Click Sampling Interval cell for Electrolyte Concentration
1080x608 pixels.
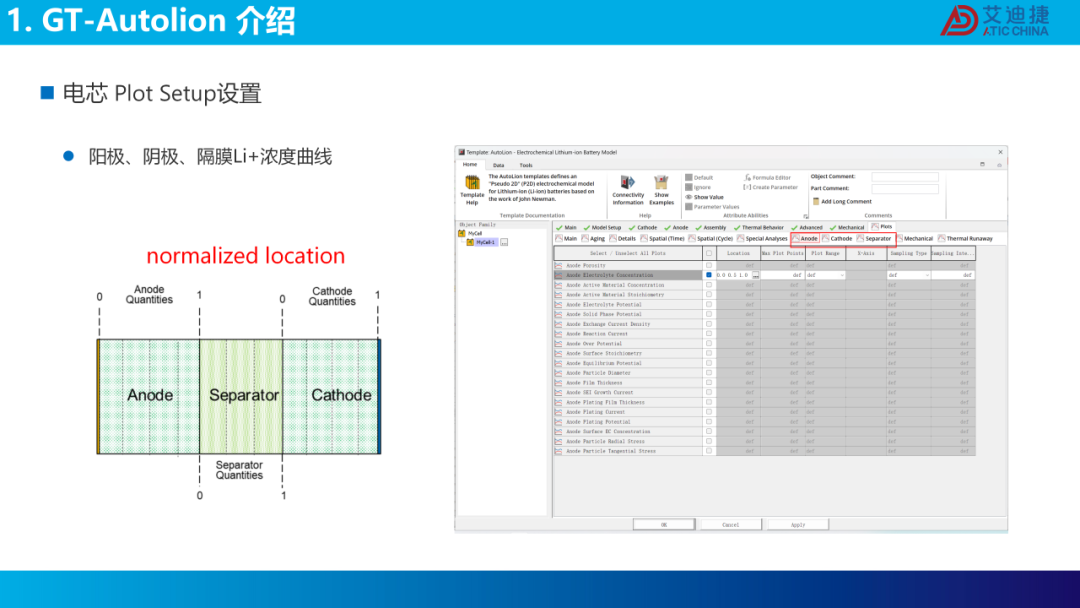(x=953, y=275)
